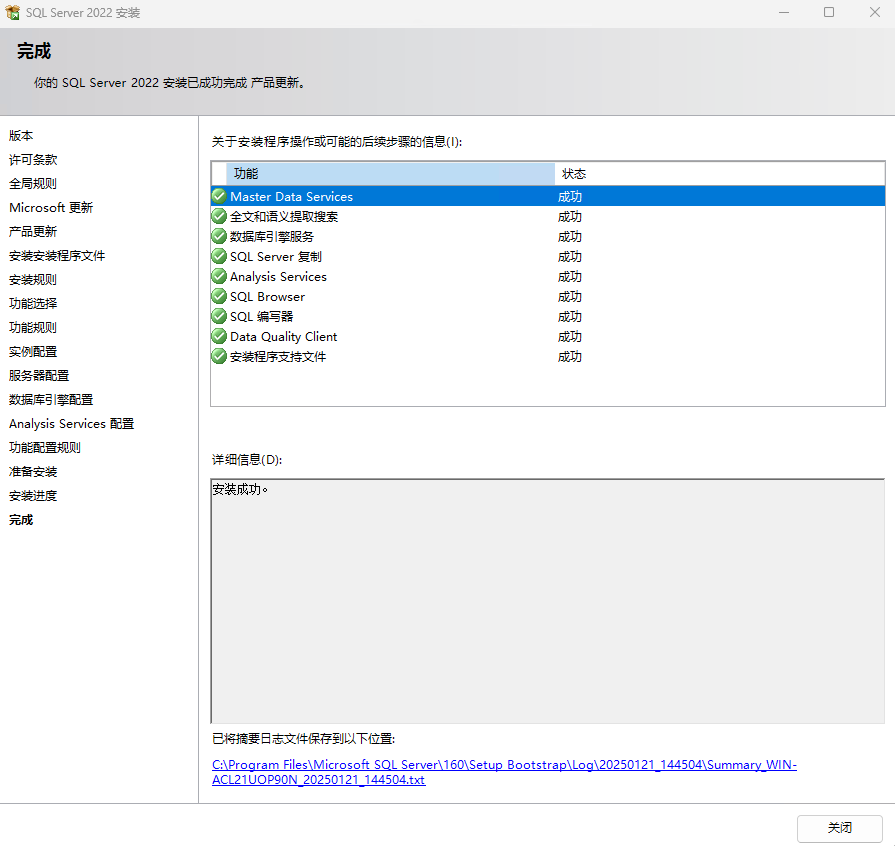Click the 功能 column header

tap(390, 174)
